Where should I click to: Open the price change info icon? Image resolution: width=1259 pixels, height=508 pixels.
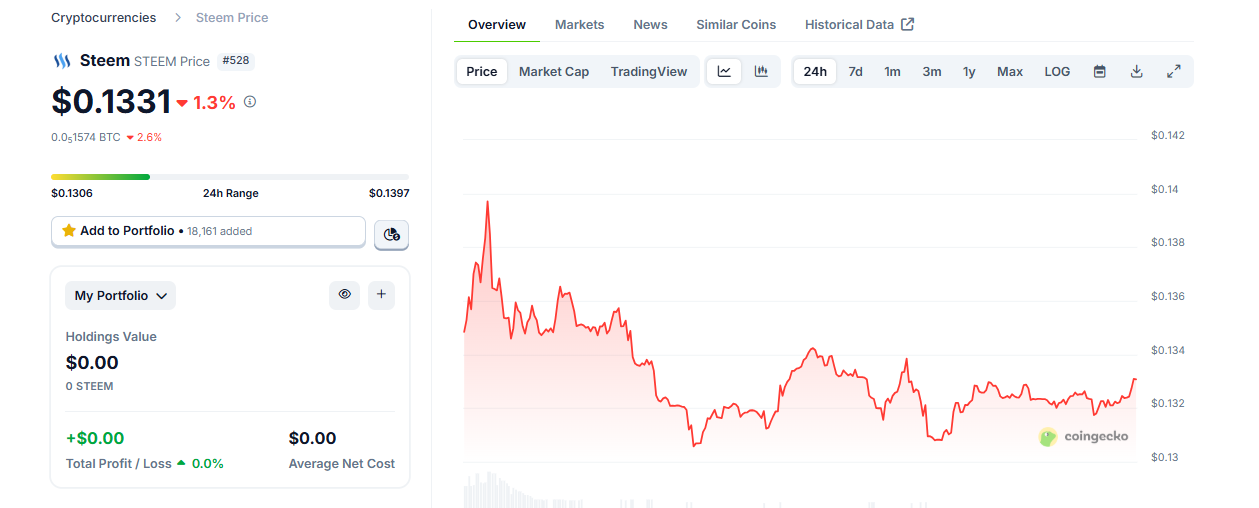tap(250, 102)
